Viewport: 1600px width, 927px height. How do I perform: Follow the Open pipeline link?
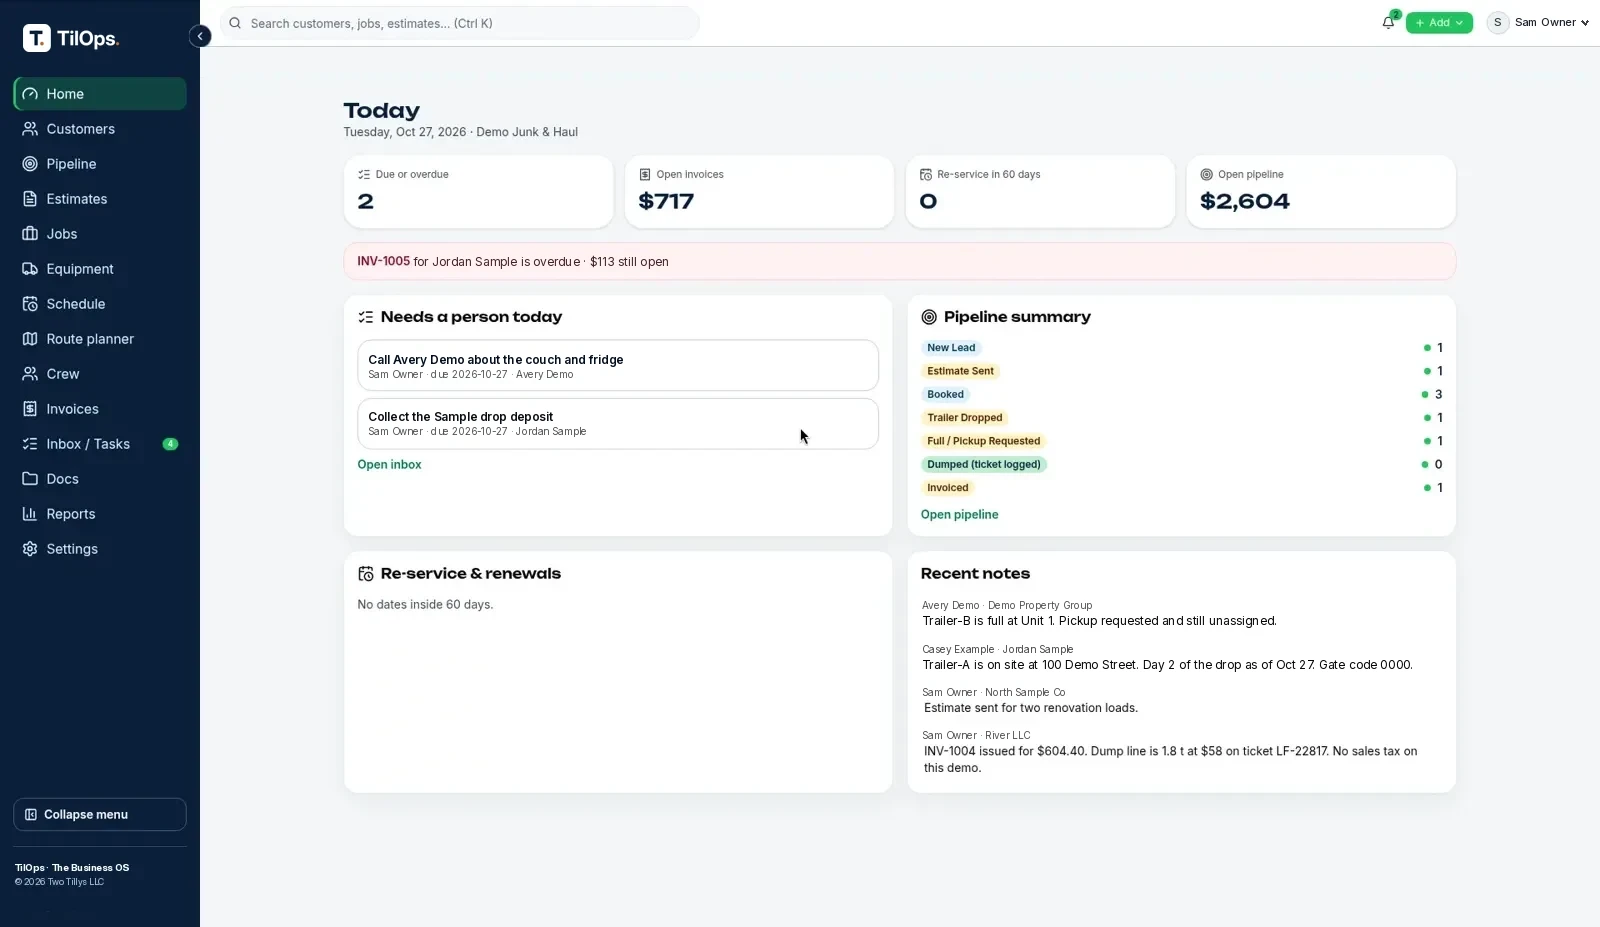point(959,515)
